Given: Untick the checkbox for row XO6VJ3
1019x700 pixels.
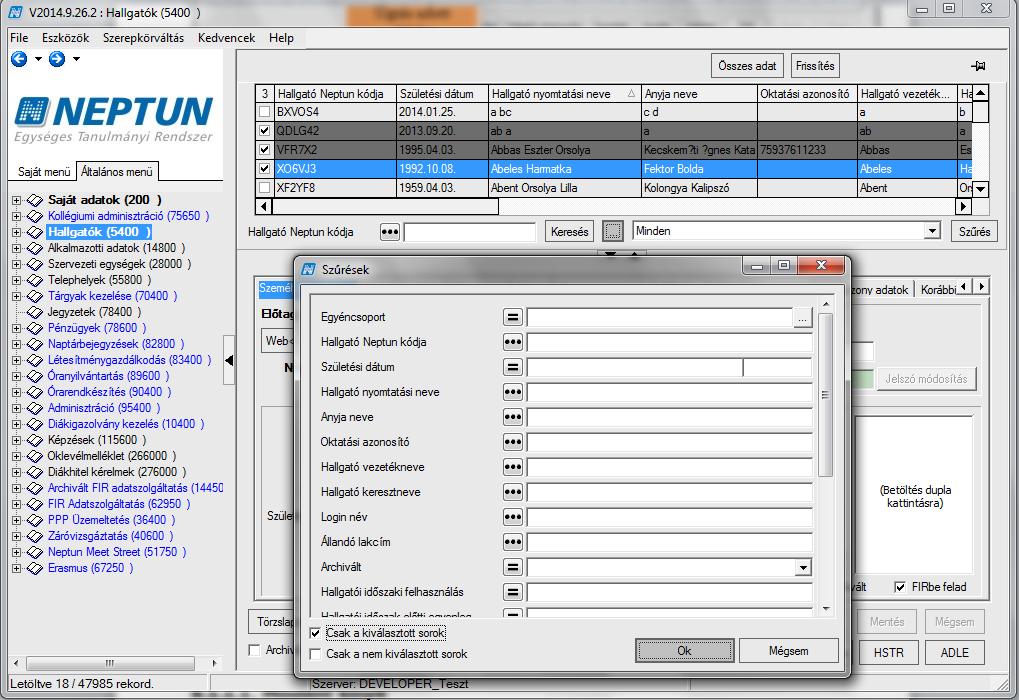Looking at the screenshot, I should click(264, 168).
